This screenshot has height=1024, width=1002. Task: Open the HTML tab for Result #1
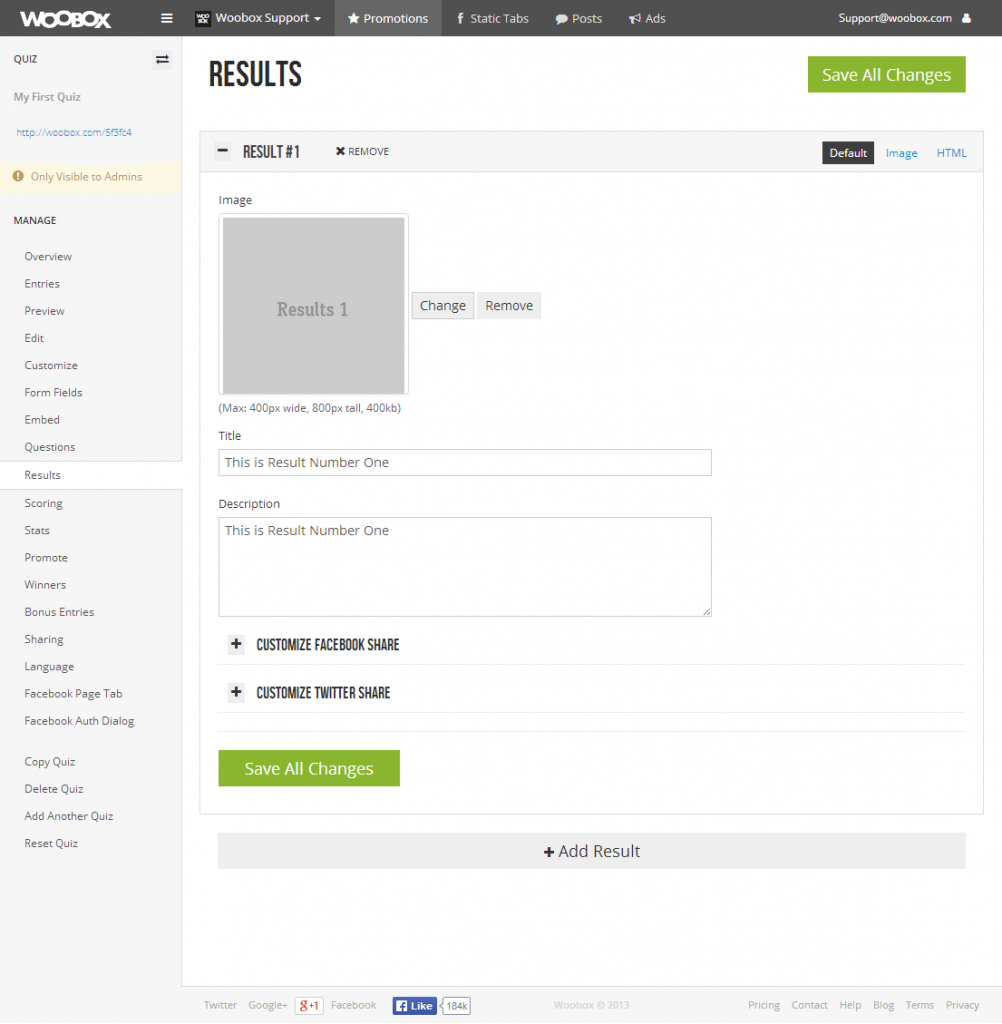click(951, 152)
